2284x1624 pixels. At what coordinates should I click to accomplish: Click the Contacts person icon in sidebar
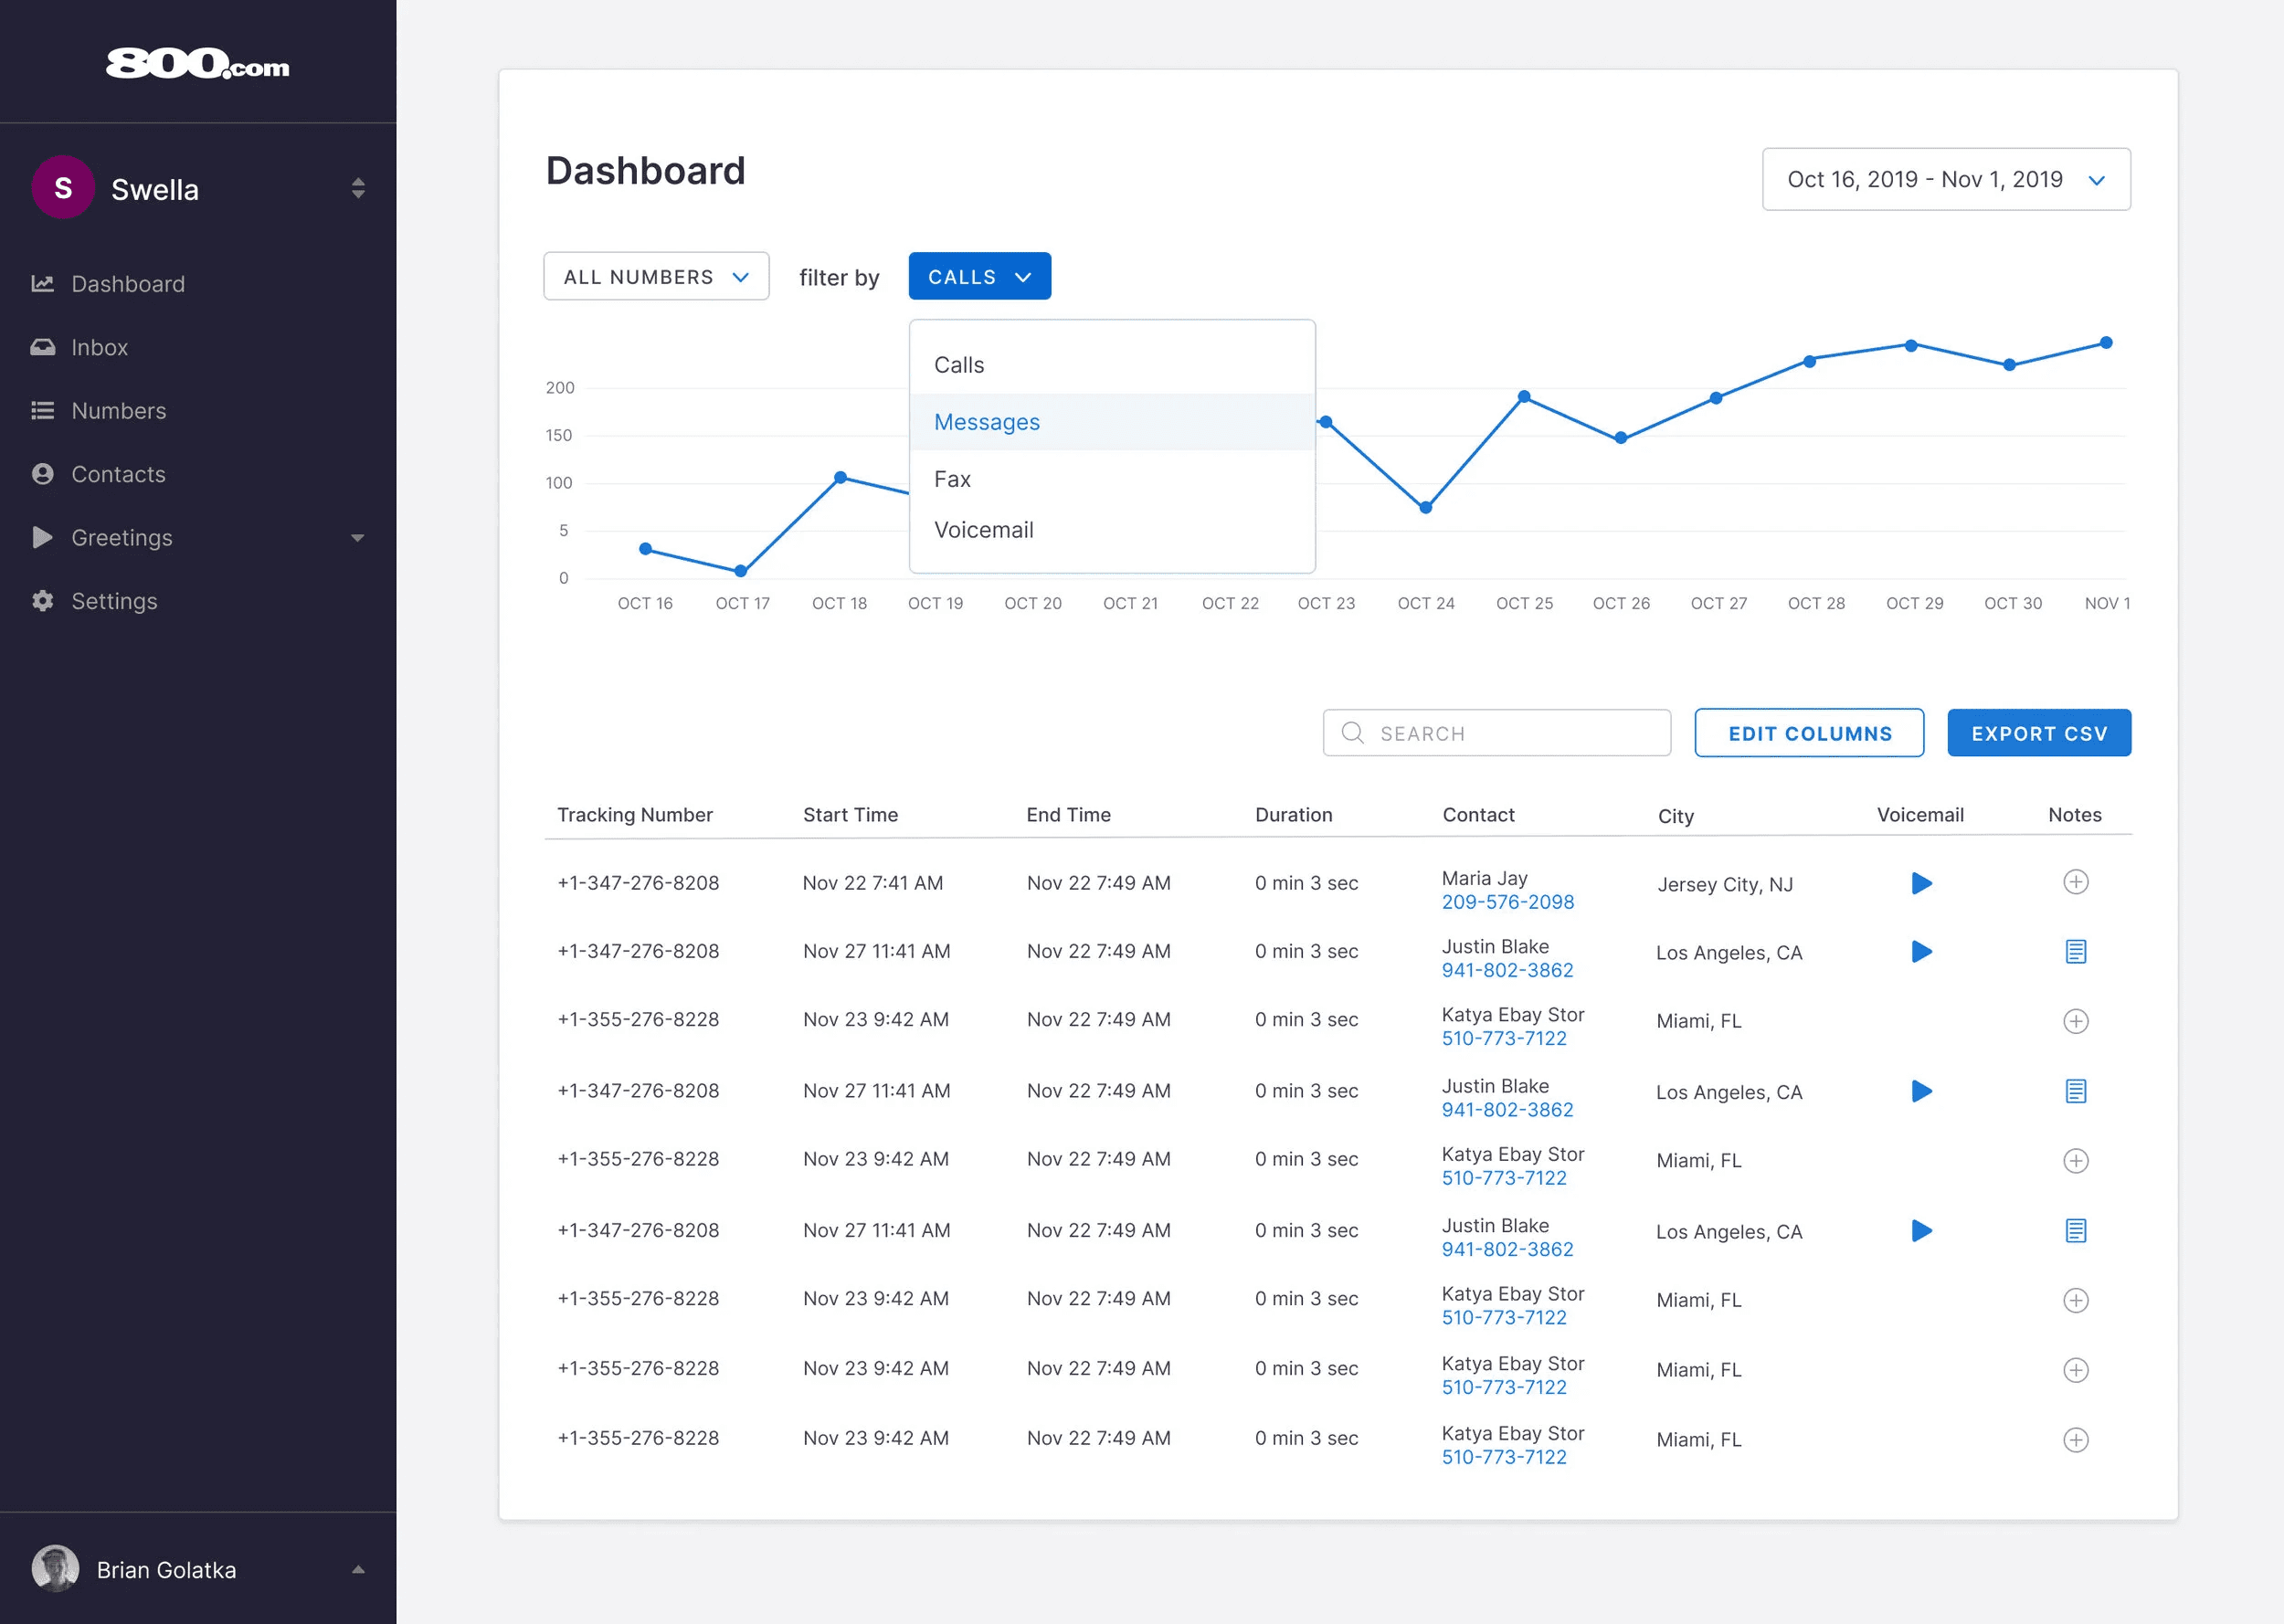click(x=42, y=474)
